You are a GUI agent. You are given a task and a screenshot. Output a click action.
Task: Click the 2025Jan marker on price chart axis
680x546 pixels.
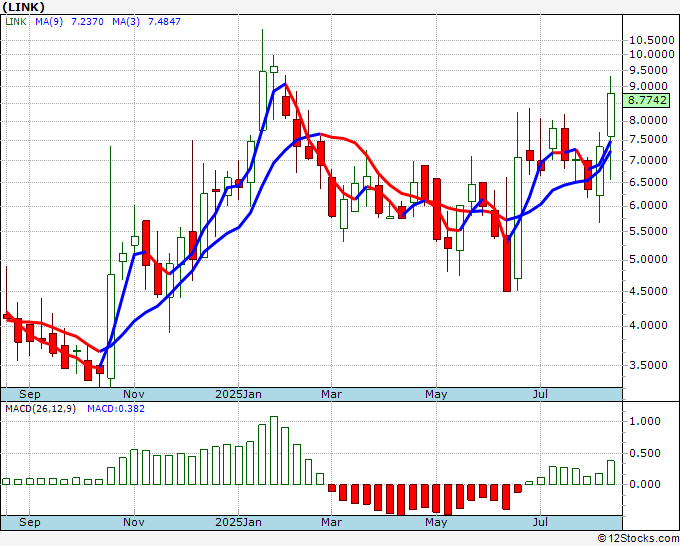pyautogui.click(x=238, y=394)
